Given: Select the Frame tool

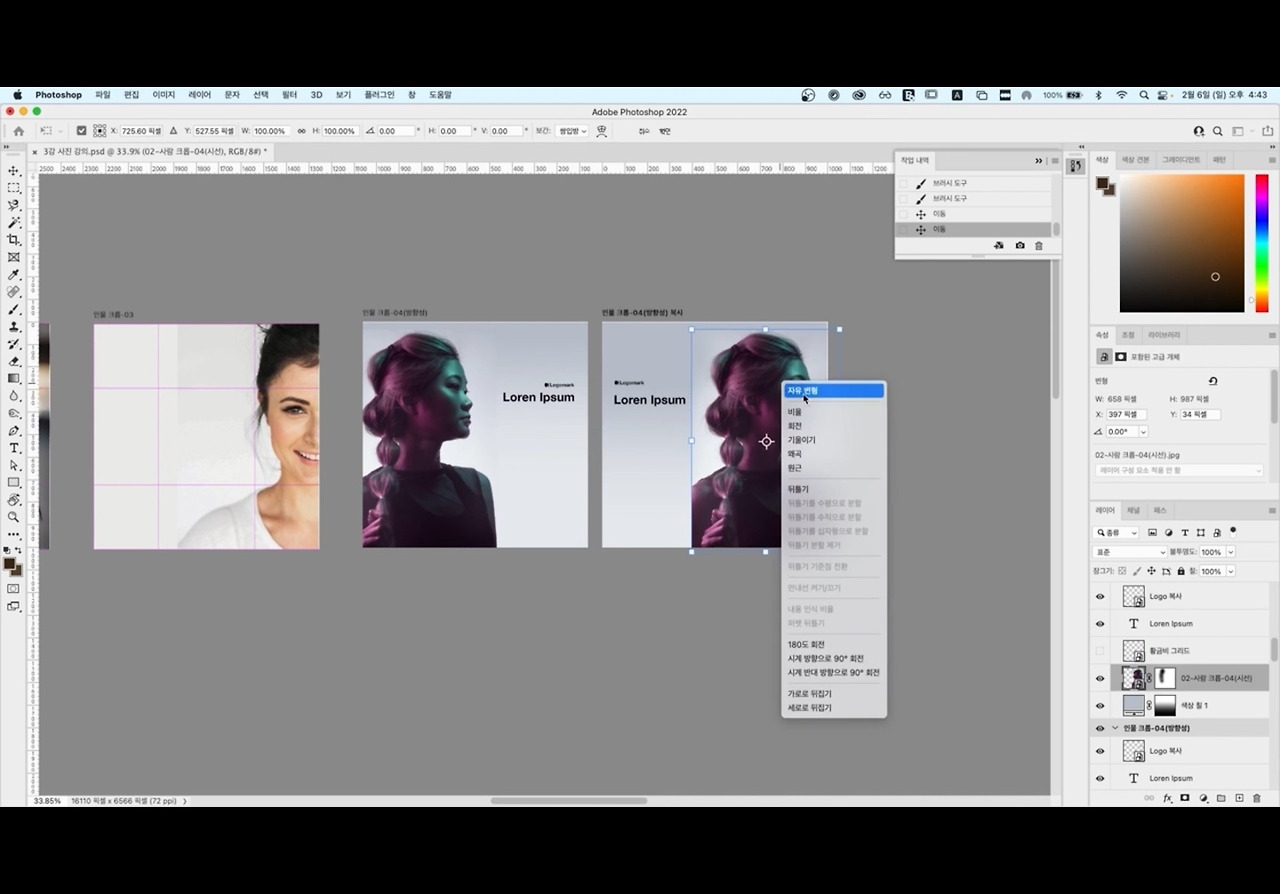Looking at the screenshot, I should [14, 257].
